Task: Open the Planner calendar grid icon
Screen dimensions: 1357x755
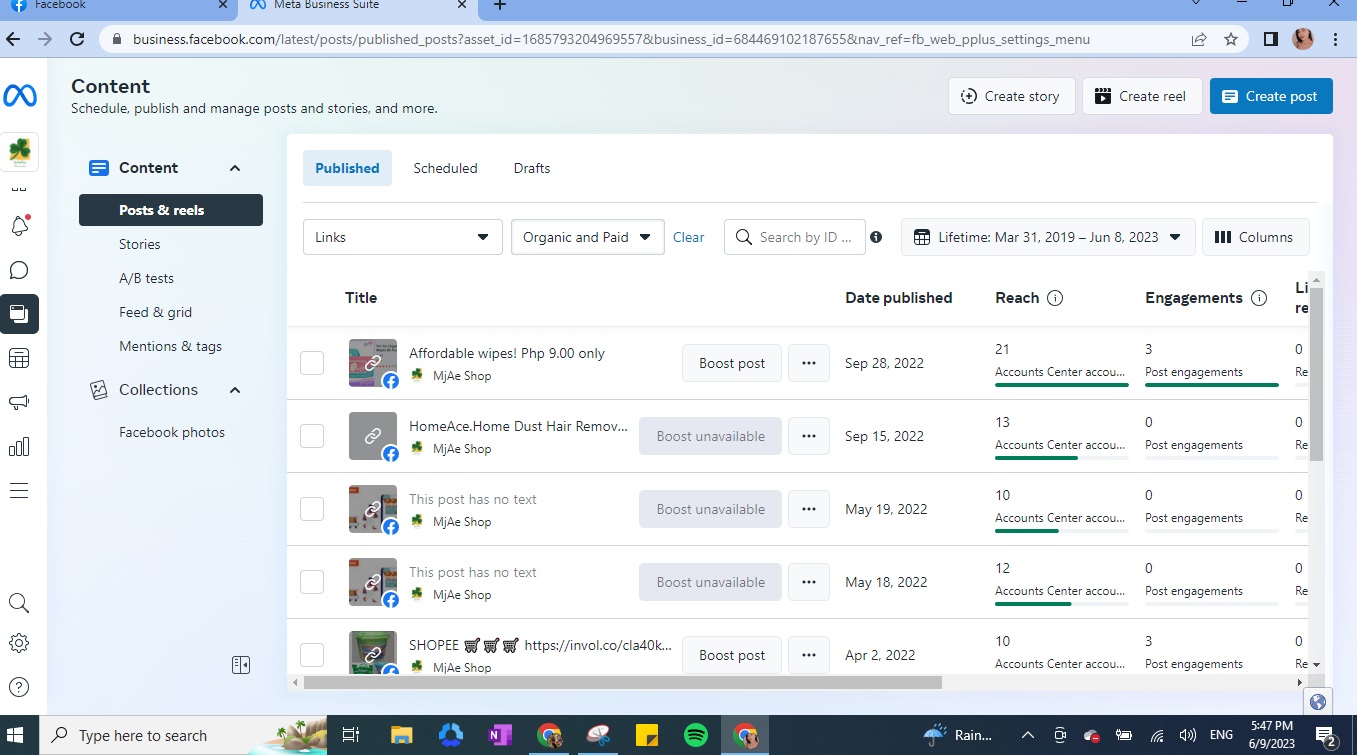Action: point(19,358)
